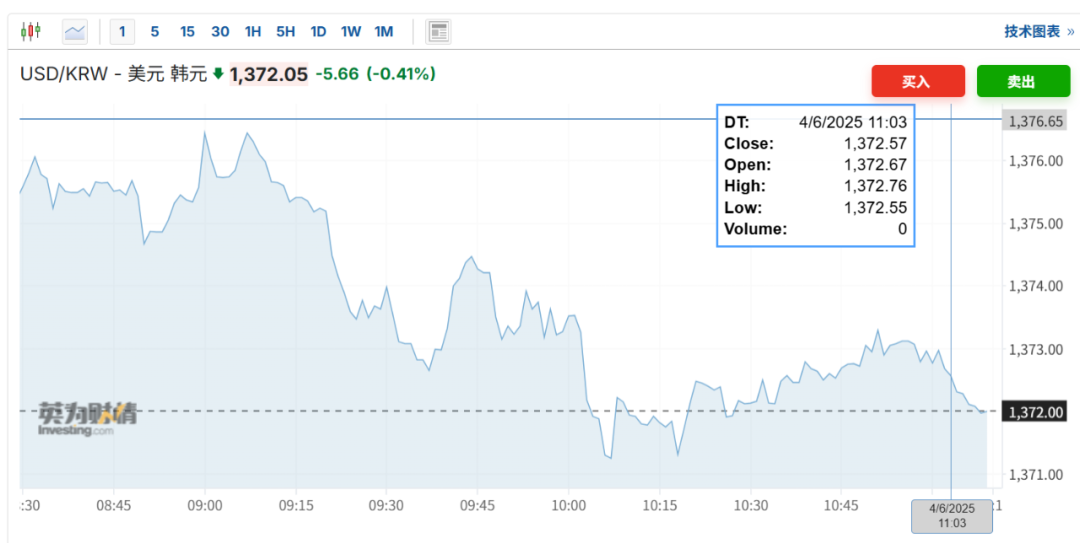This screenshot has width=1080, height=543.
Task: Pick the 1M monthly timeframe
Action: (x=384, y=31)
